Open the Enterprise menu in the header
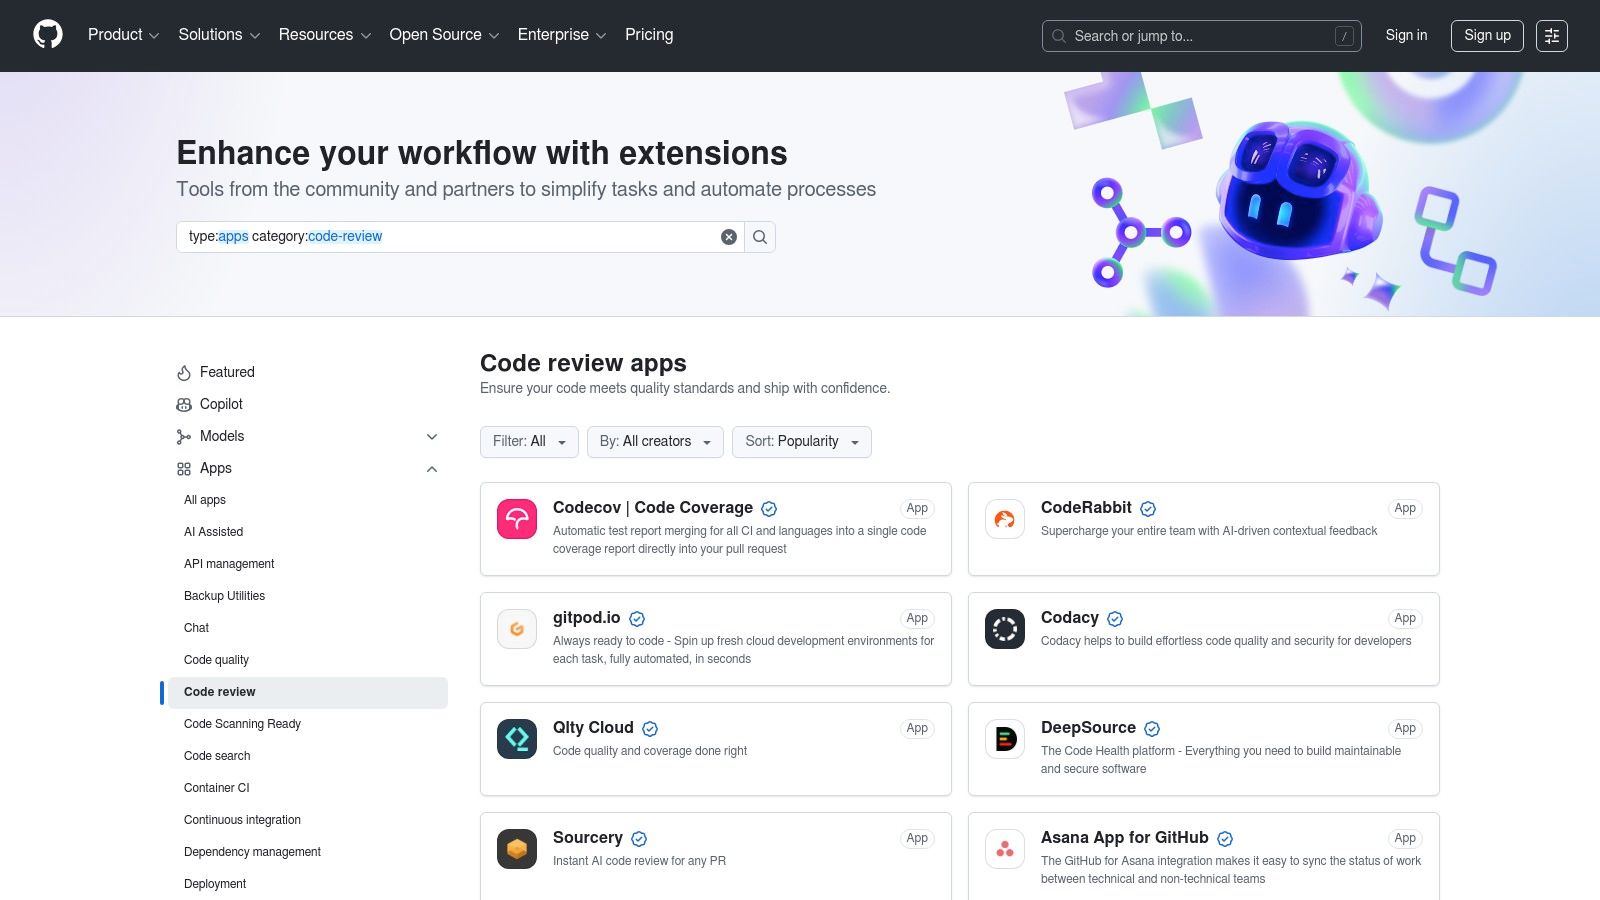This screenshot has width=1600, height=900. (562, 35)
